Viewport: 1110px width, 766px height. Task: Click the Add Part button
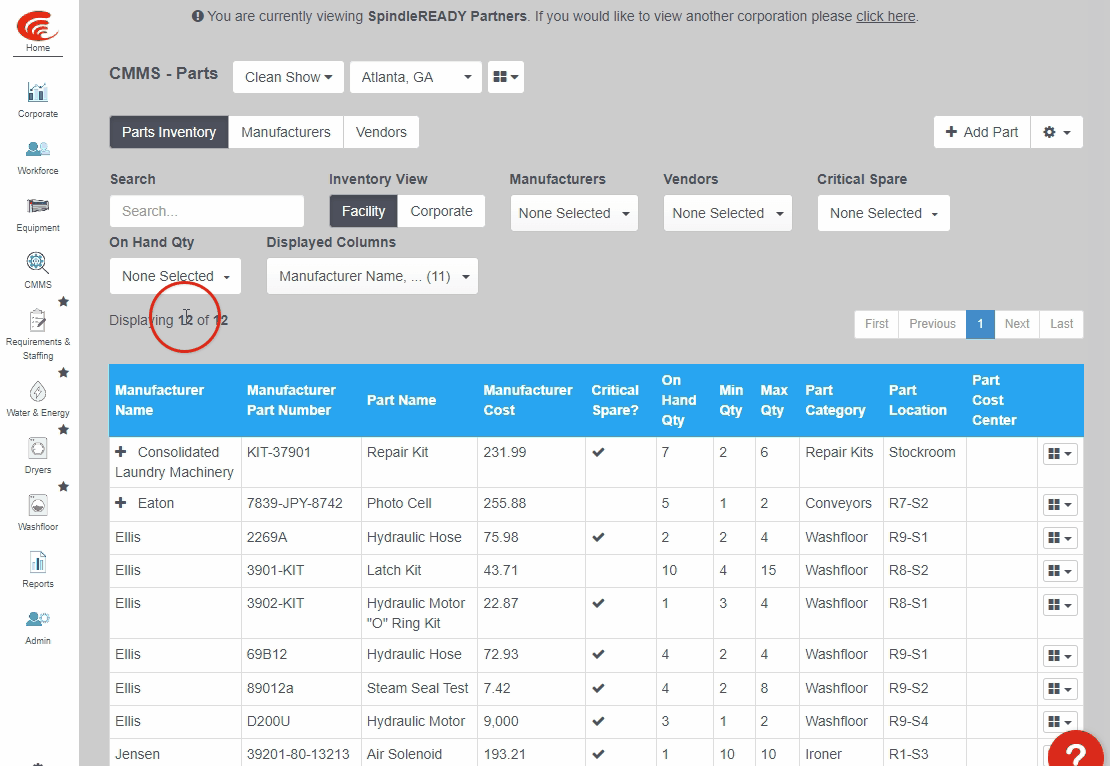tap(982, 132)
